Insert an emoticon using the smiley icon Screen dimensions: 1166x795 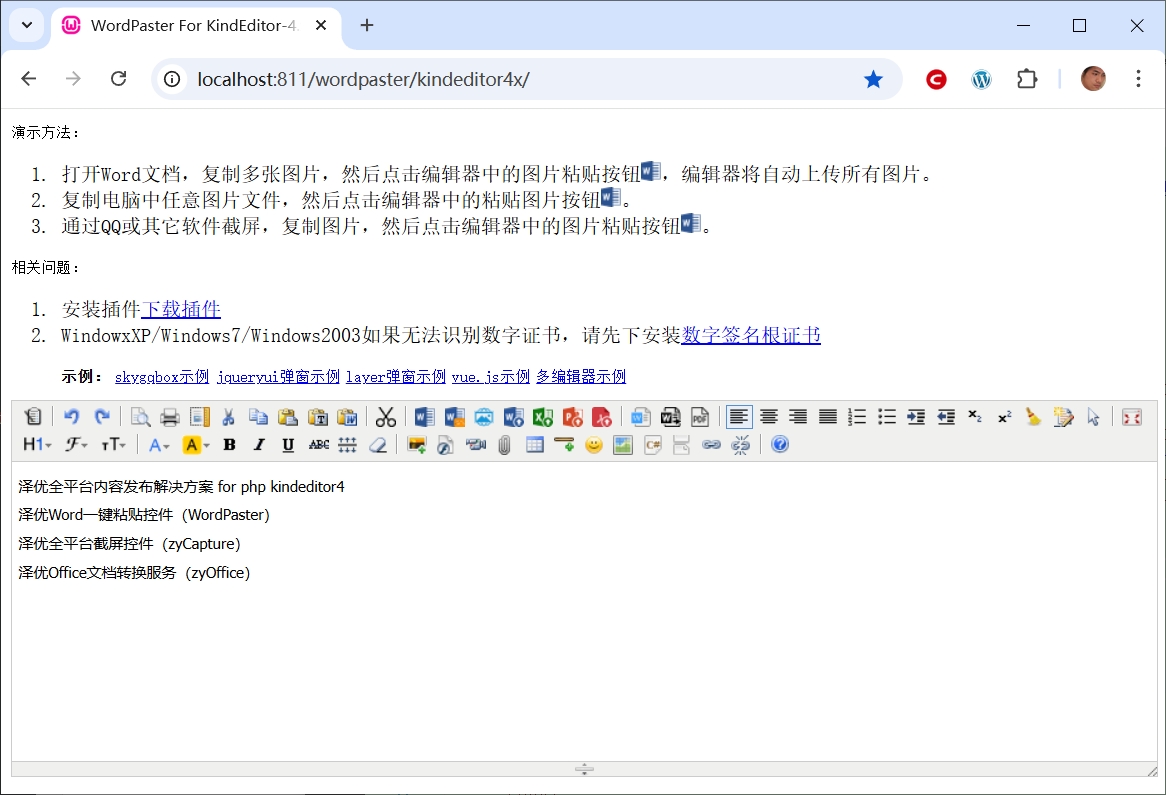[594, 445]
